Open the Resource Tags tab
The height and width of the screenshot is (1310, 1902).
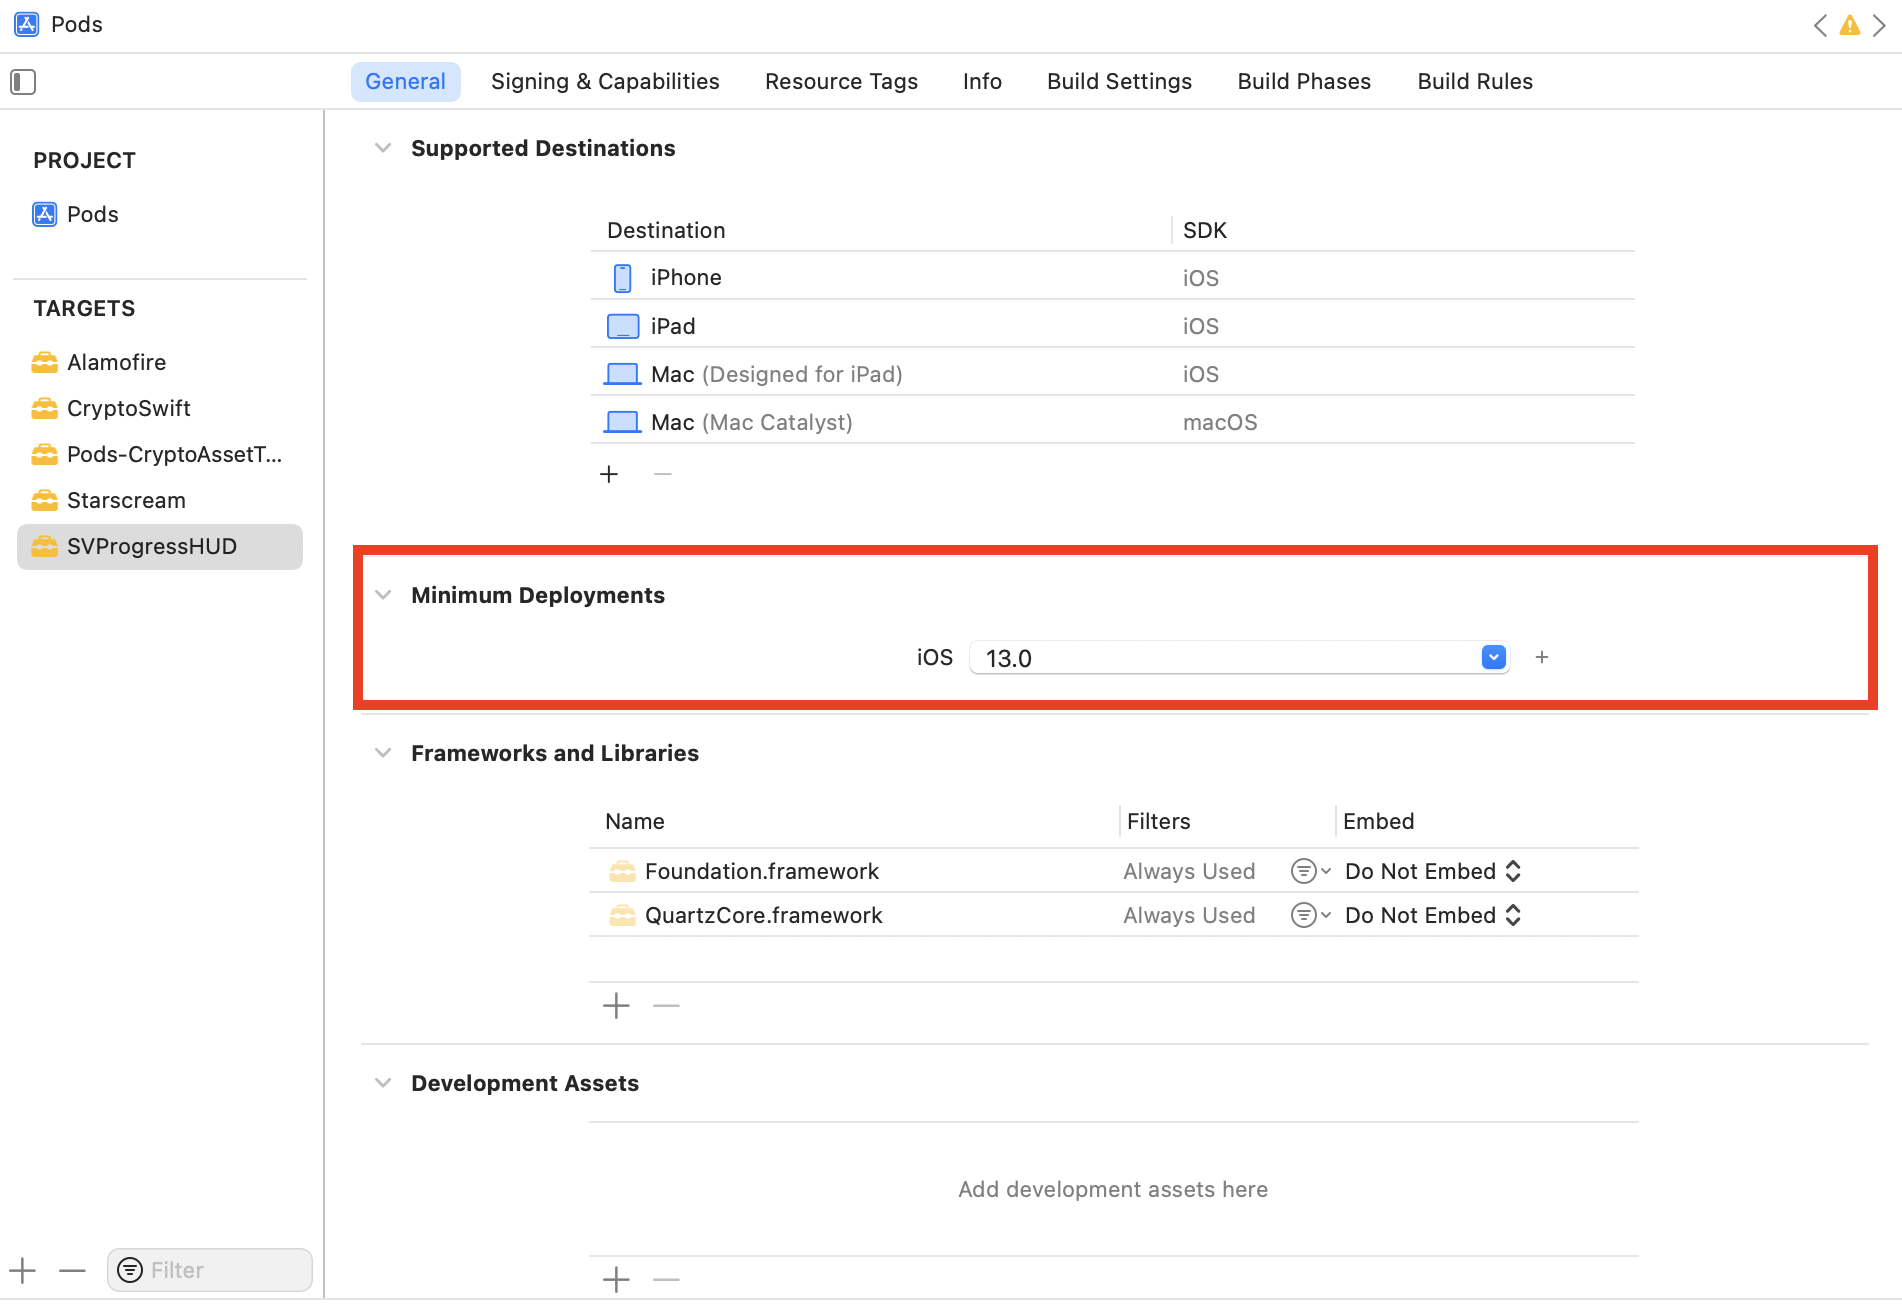tap(841, 82)
